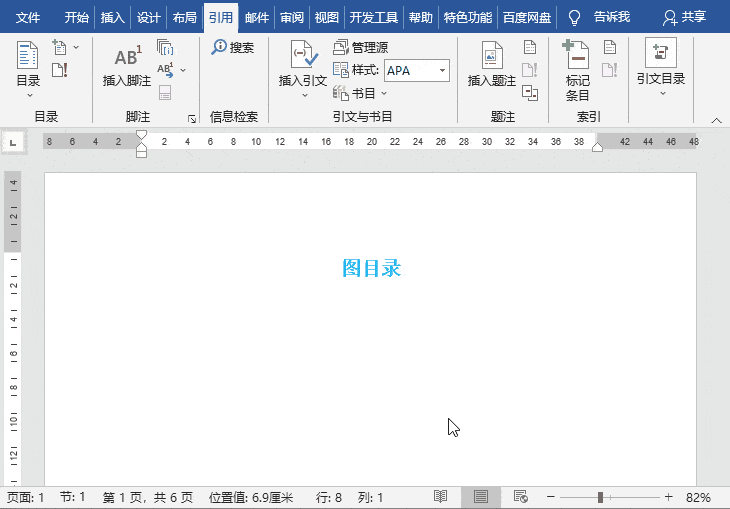Click Update Table of Figures icon in 题注 group

coord(530,70)
